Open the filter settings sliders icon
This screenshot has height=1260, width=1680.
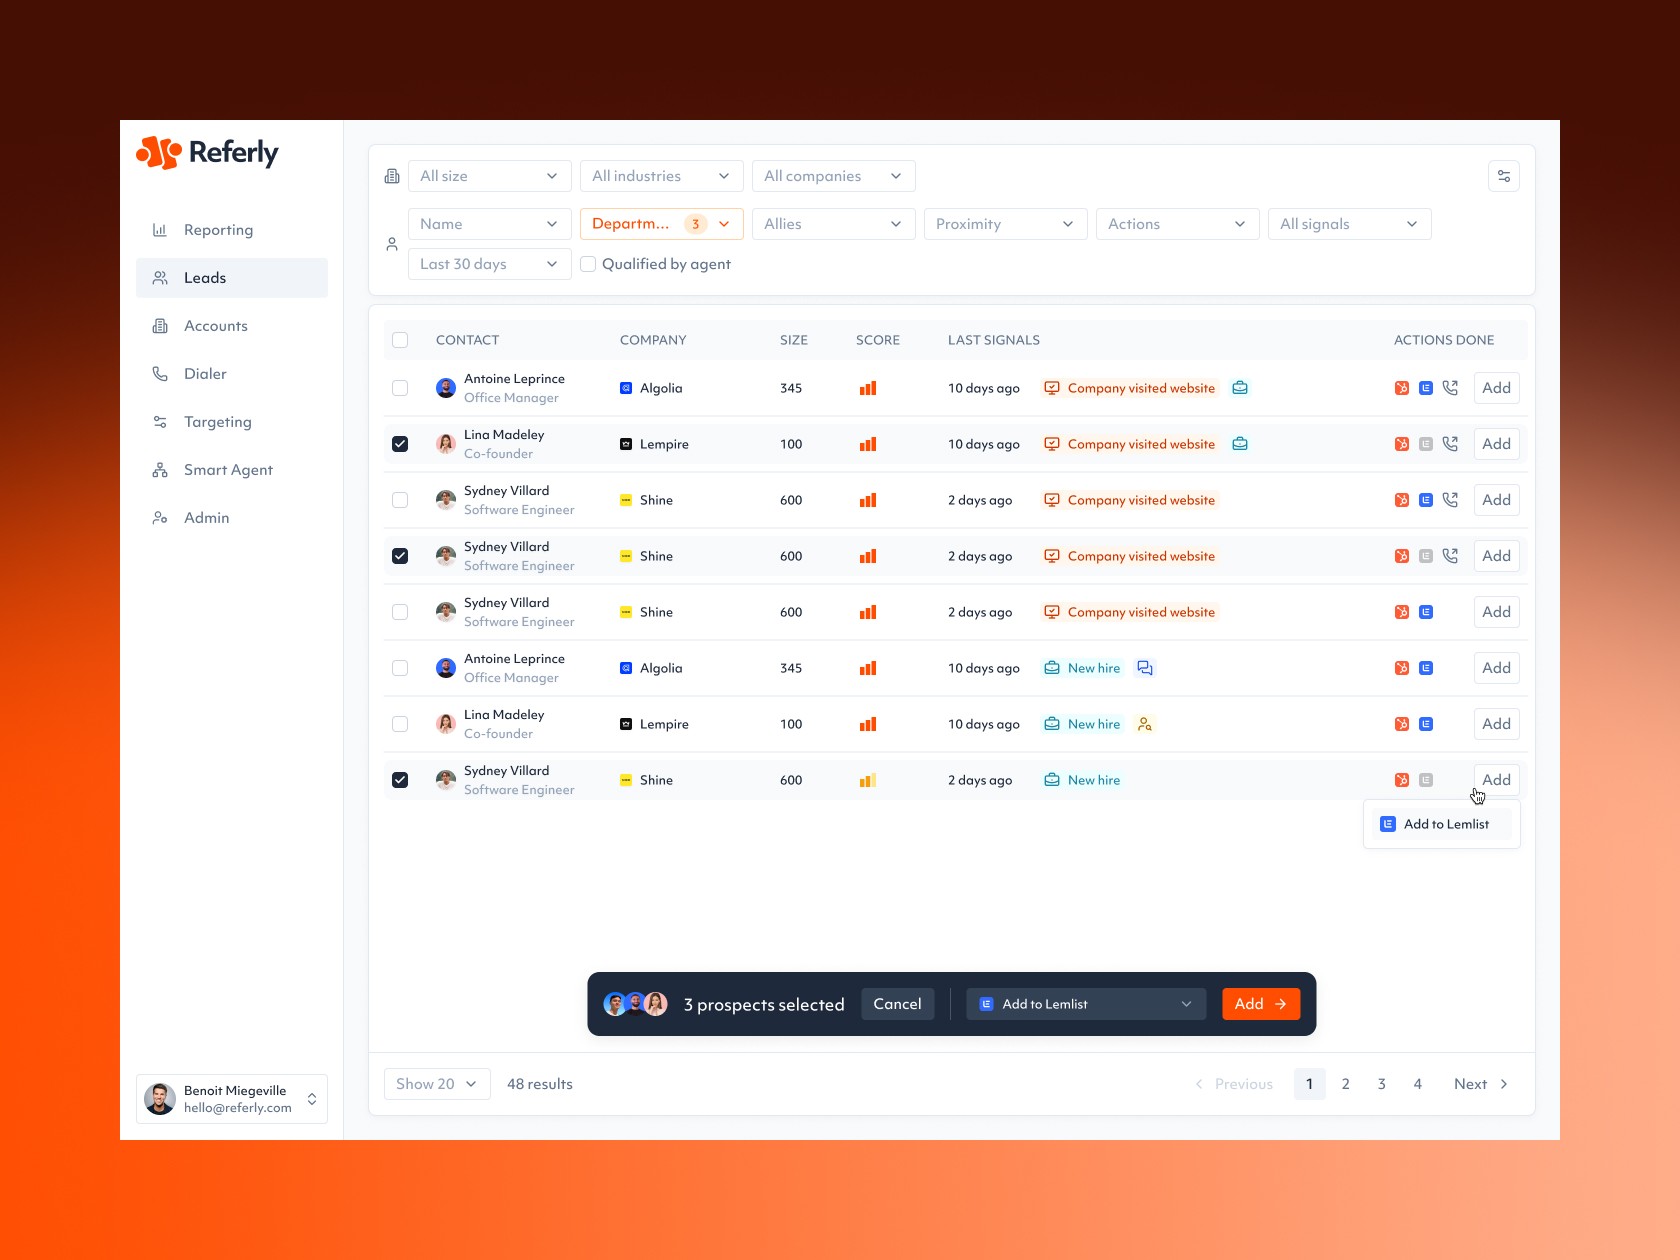coord(1504,176)
